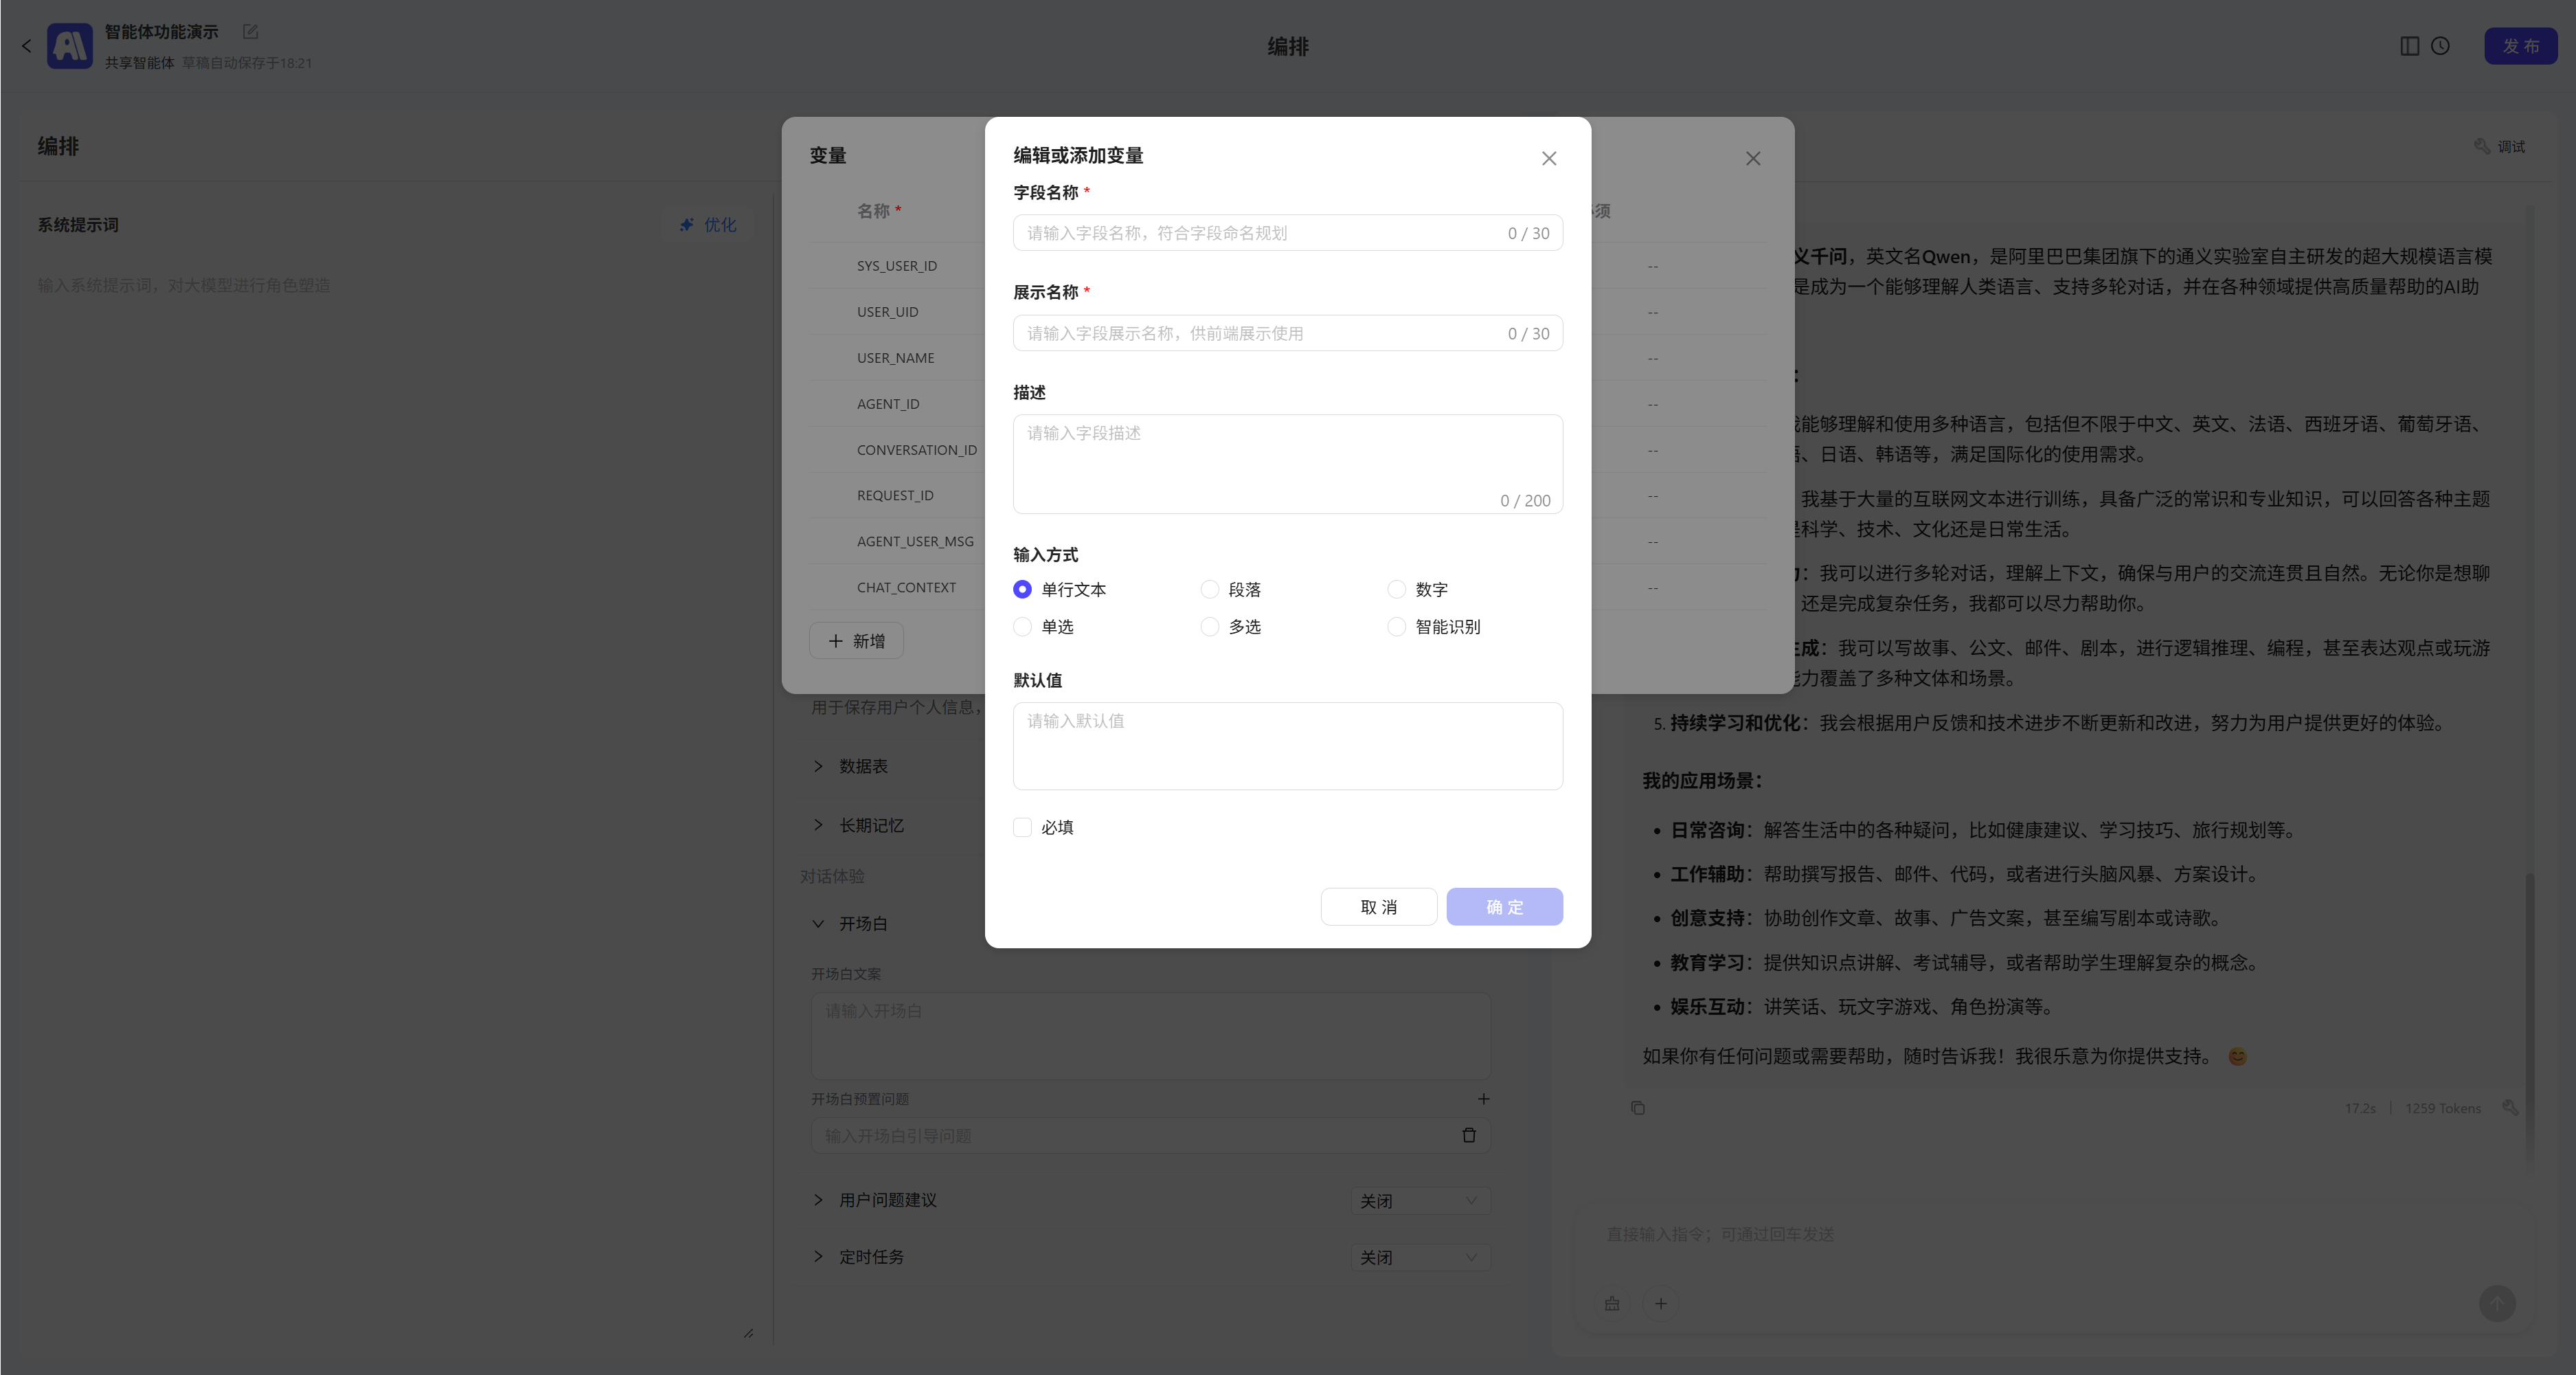
Task: Click the plus icon in the chat input bar
Action: pyautogui.click(x=1661, y=1303)
